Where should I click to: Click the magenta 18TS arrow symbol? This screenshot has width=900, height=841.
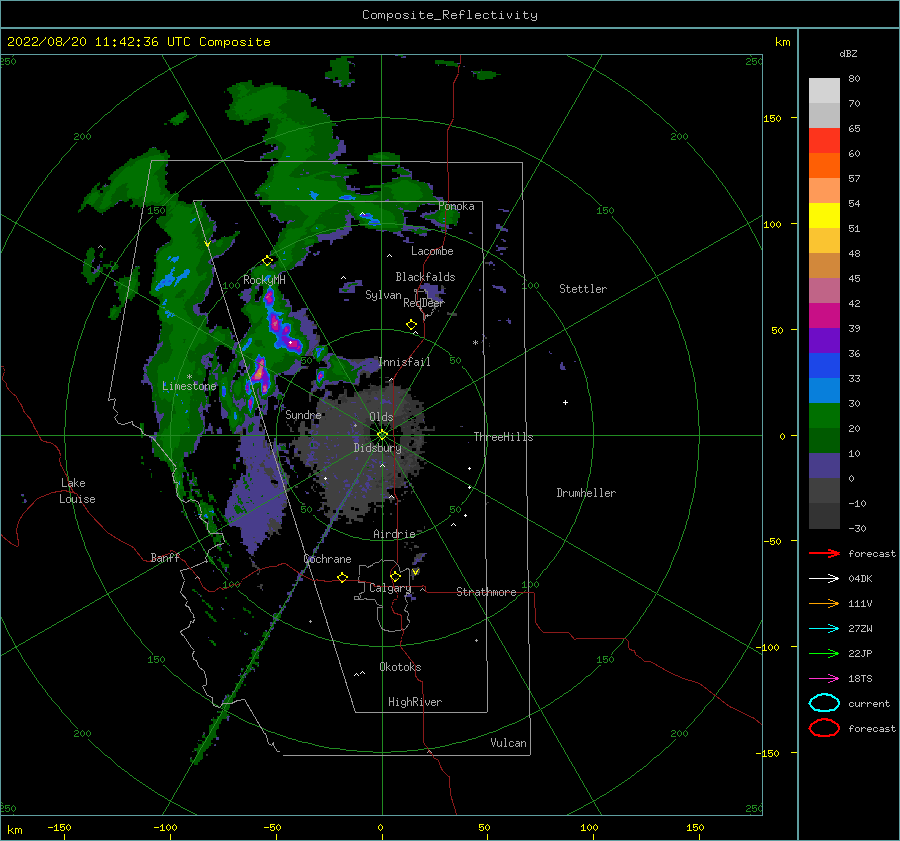click(x=824, y=679)
